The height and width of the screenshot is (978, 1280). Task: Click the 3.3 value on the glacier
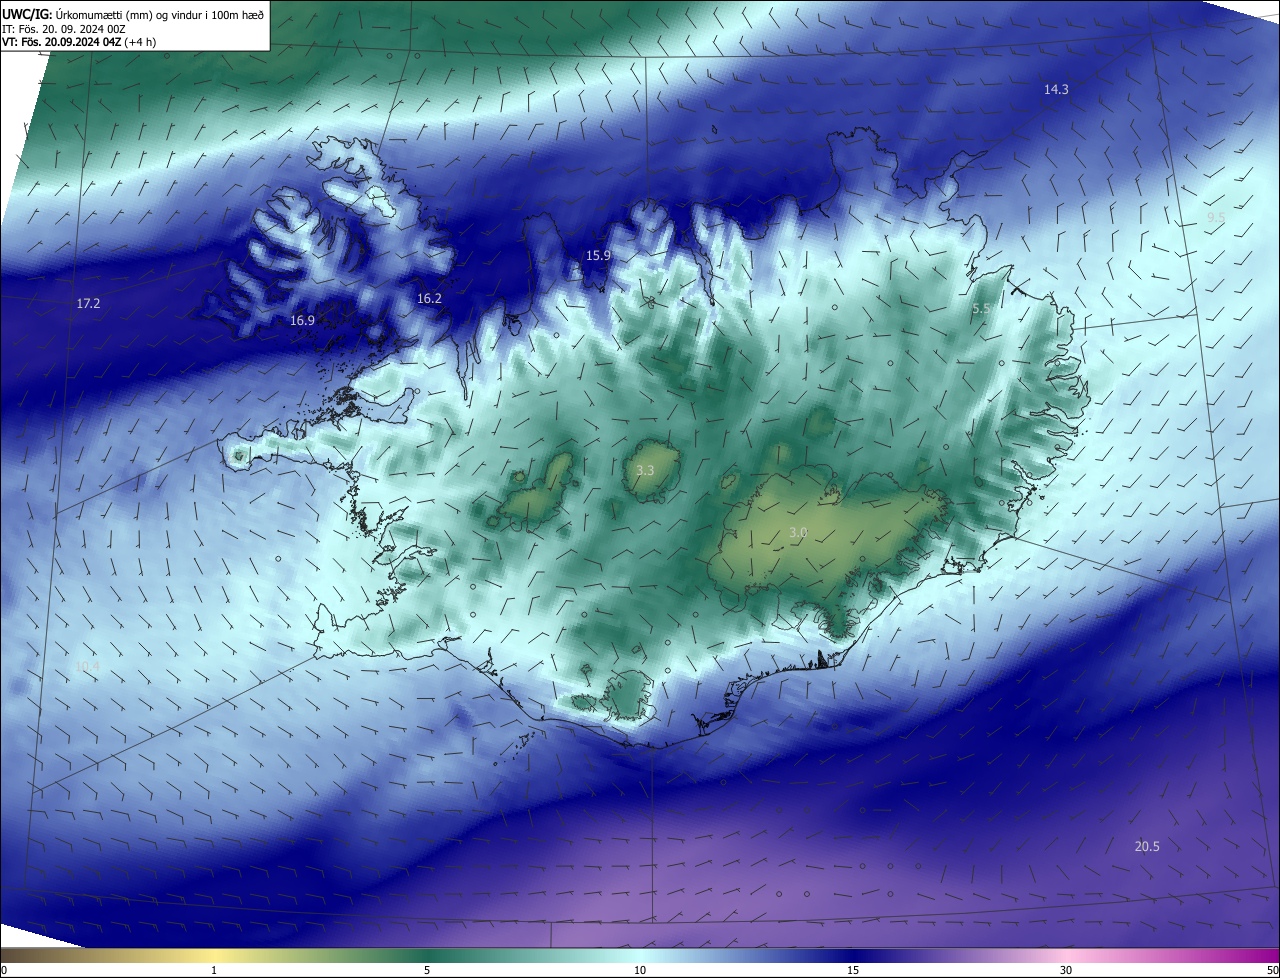click(645, 470)
